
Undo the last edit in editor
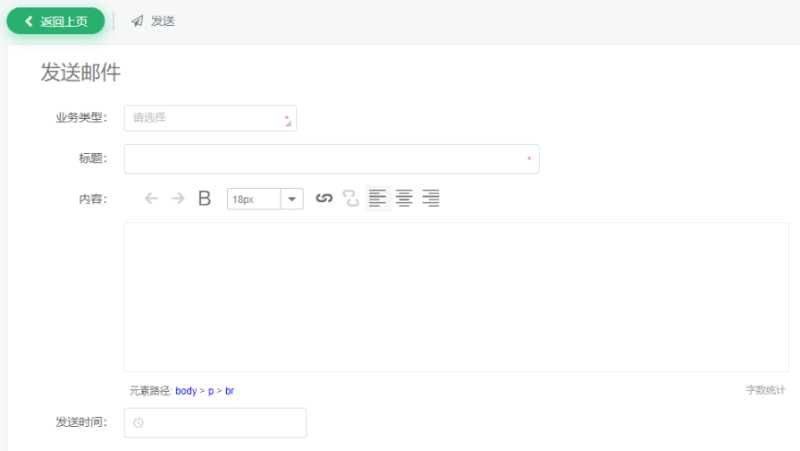click(152, 199)
